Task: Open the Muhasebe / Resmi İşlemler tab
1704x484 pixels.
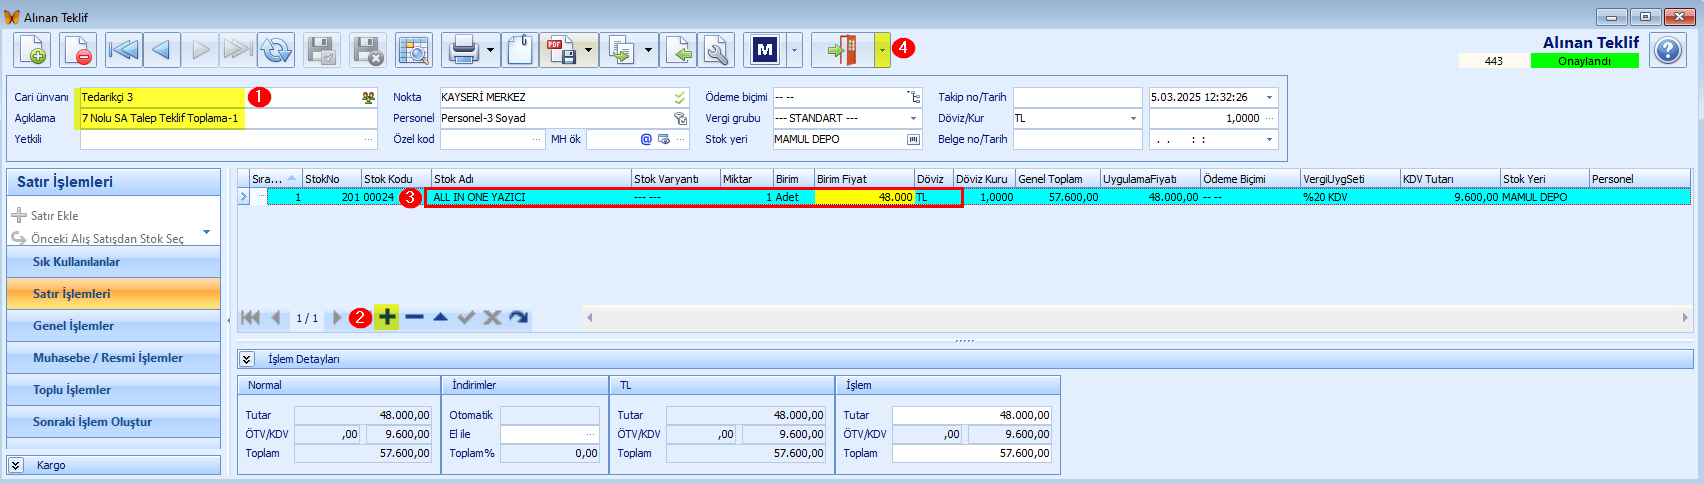Action: [113, 358]
